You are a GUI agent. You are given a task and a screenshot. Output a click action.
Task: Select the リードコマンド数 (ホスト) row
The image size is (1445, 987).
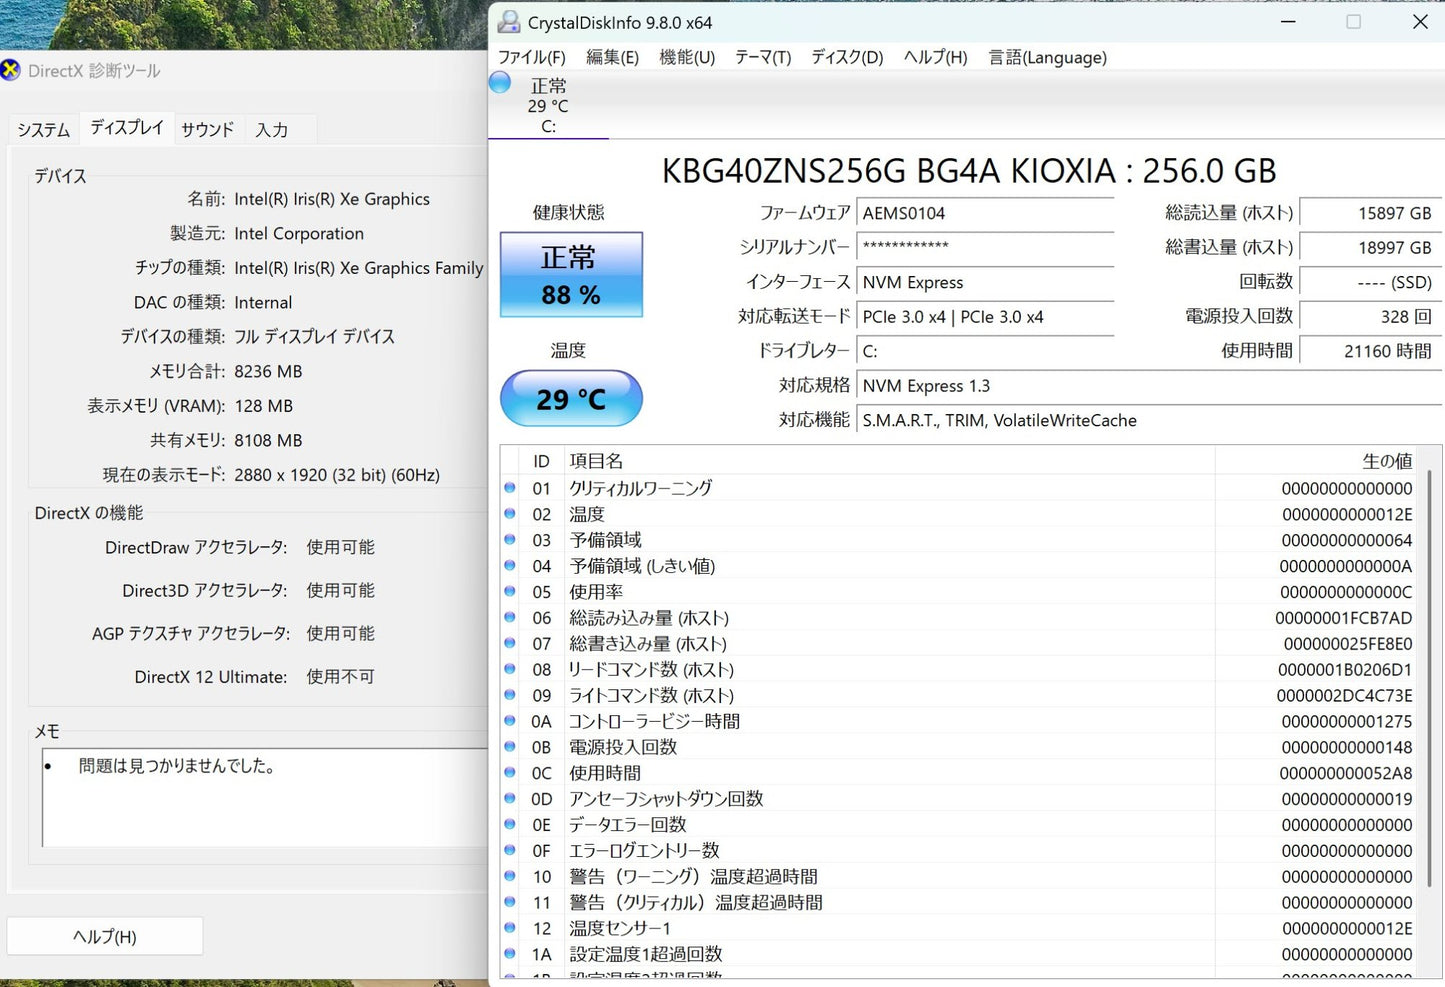[960, 670]
